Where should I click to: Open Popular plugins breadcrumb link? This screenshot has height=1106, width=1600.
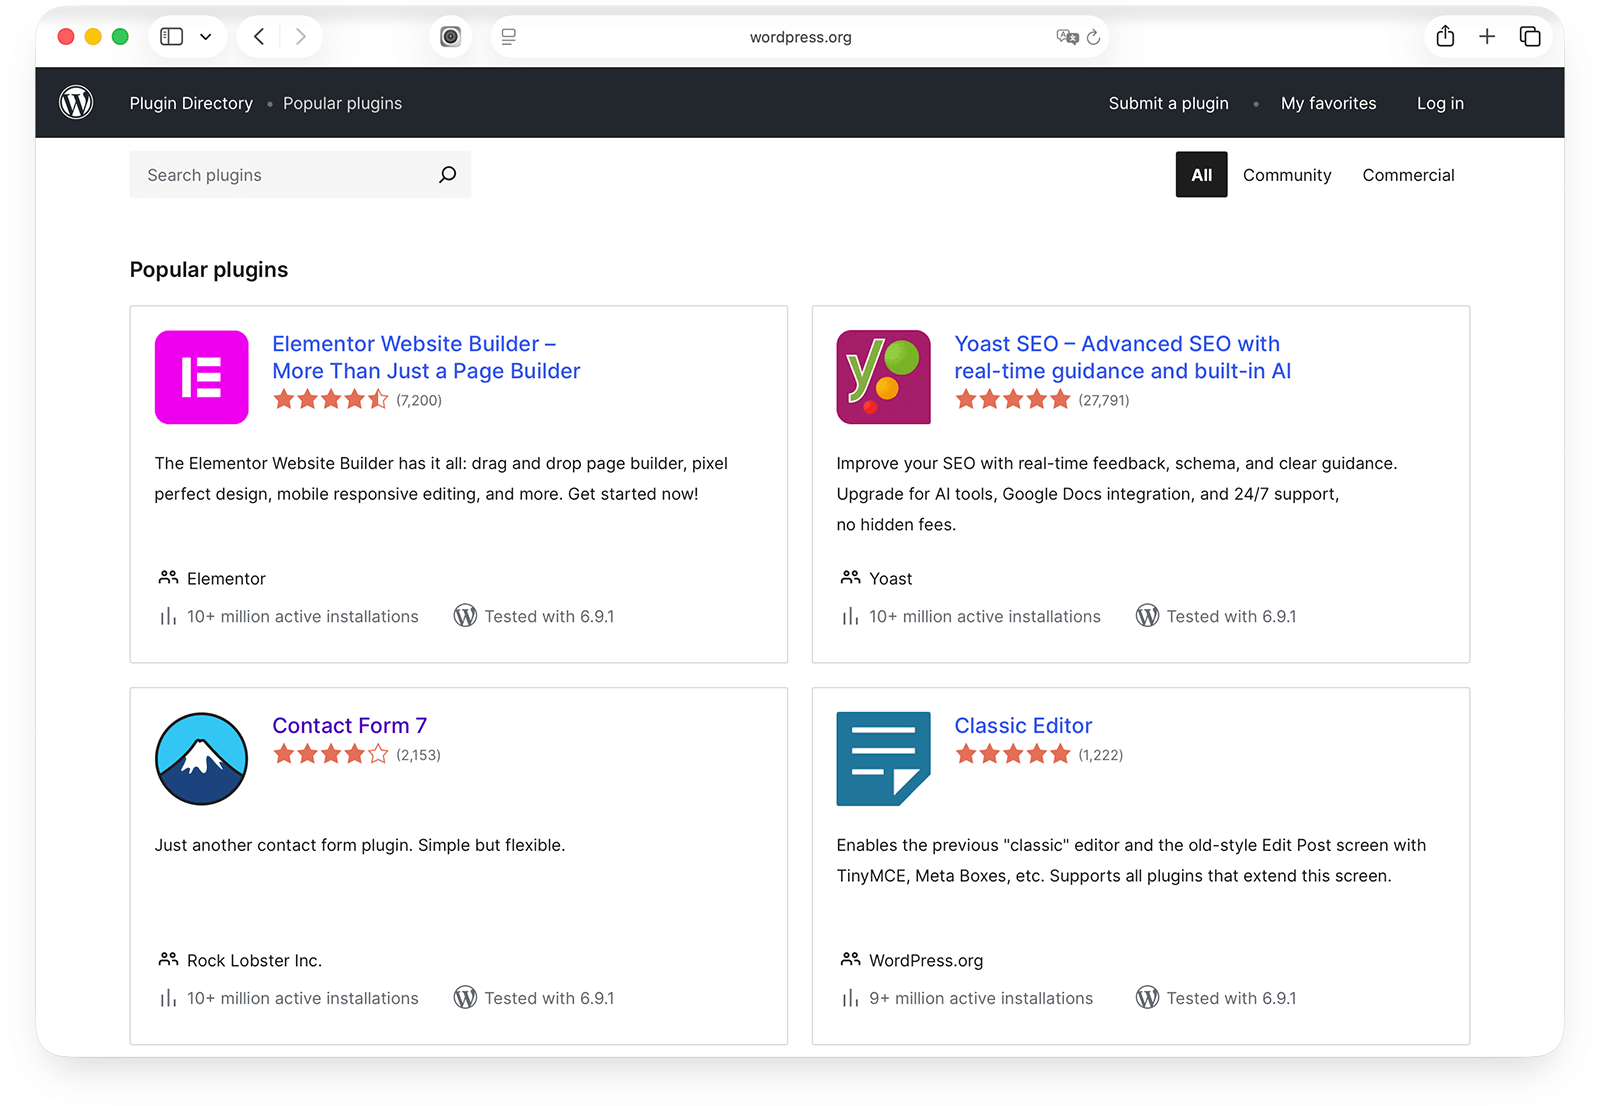tap(342, 103)
